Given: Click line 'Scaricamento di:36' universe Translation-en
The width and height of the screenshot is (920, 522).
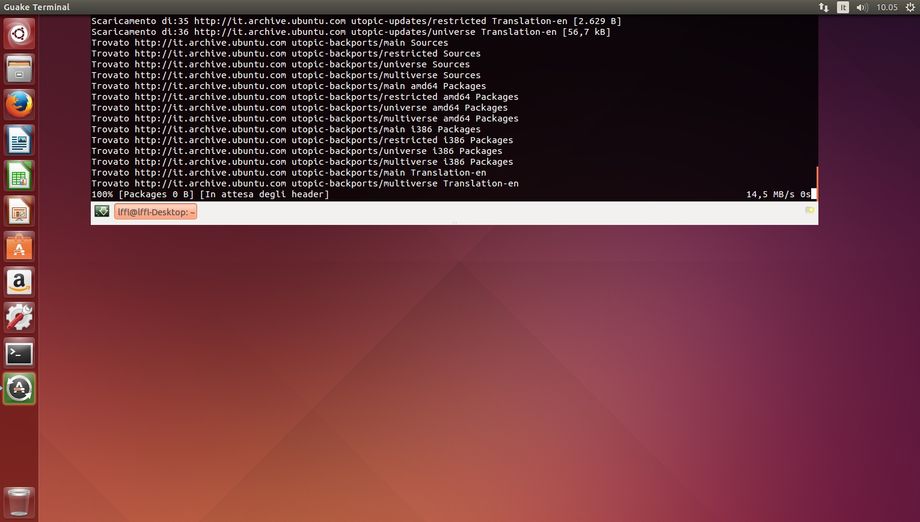Looking at the screenshot, I should tap(351, 32).
